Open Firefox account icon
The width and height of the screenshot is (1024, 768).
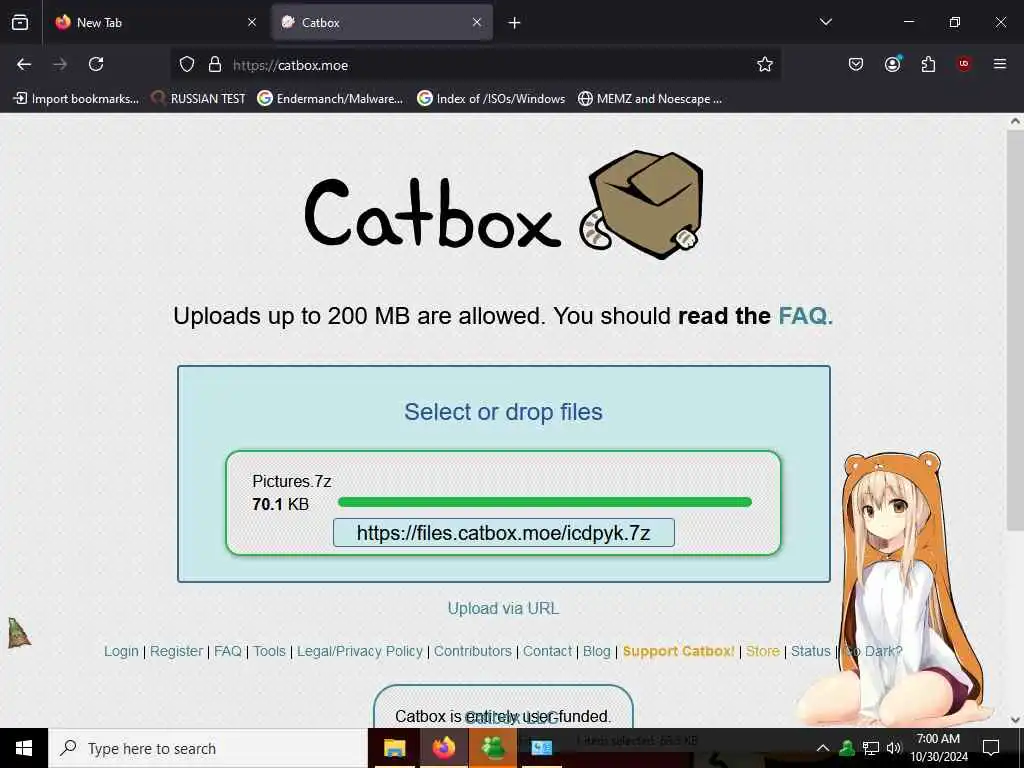(x=892, y=64)
